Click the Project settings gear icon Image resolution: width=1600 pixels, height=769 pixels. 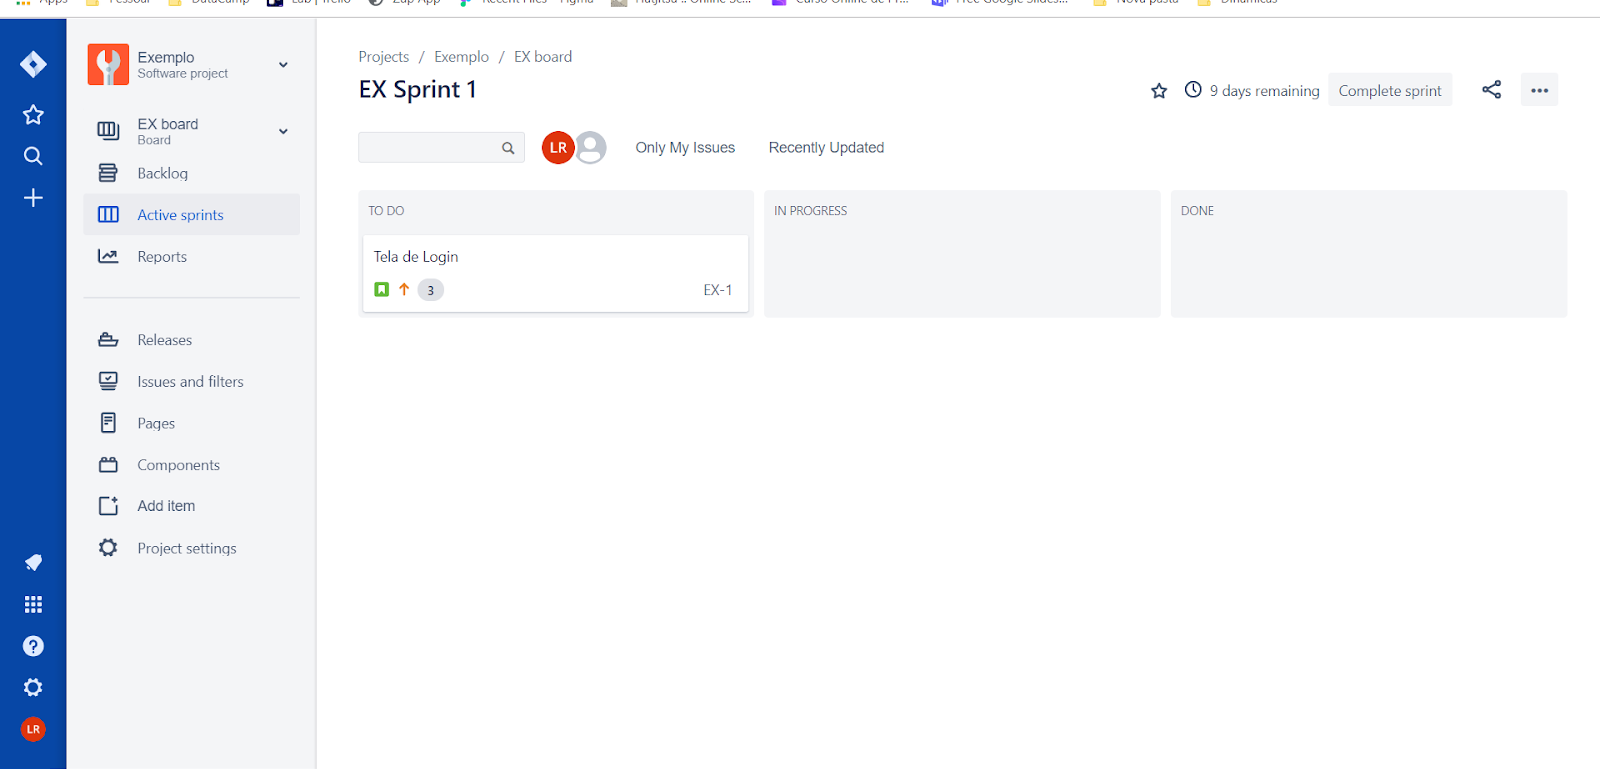pos(108,548)
